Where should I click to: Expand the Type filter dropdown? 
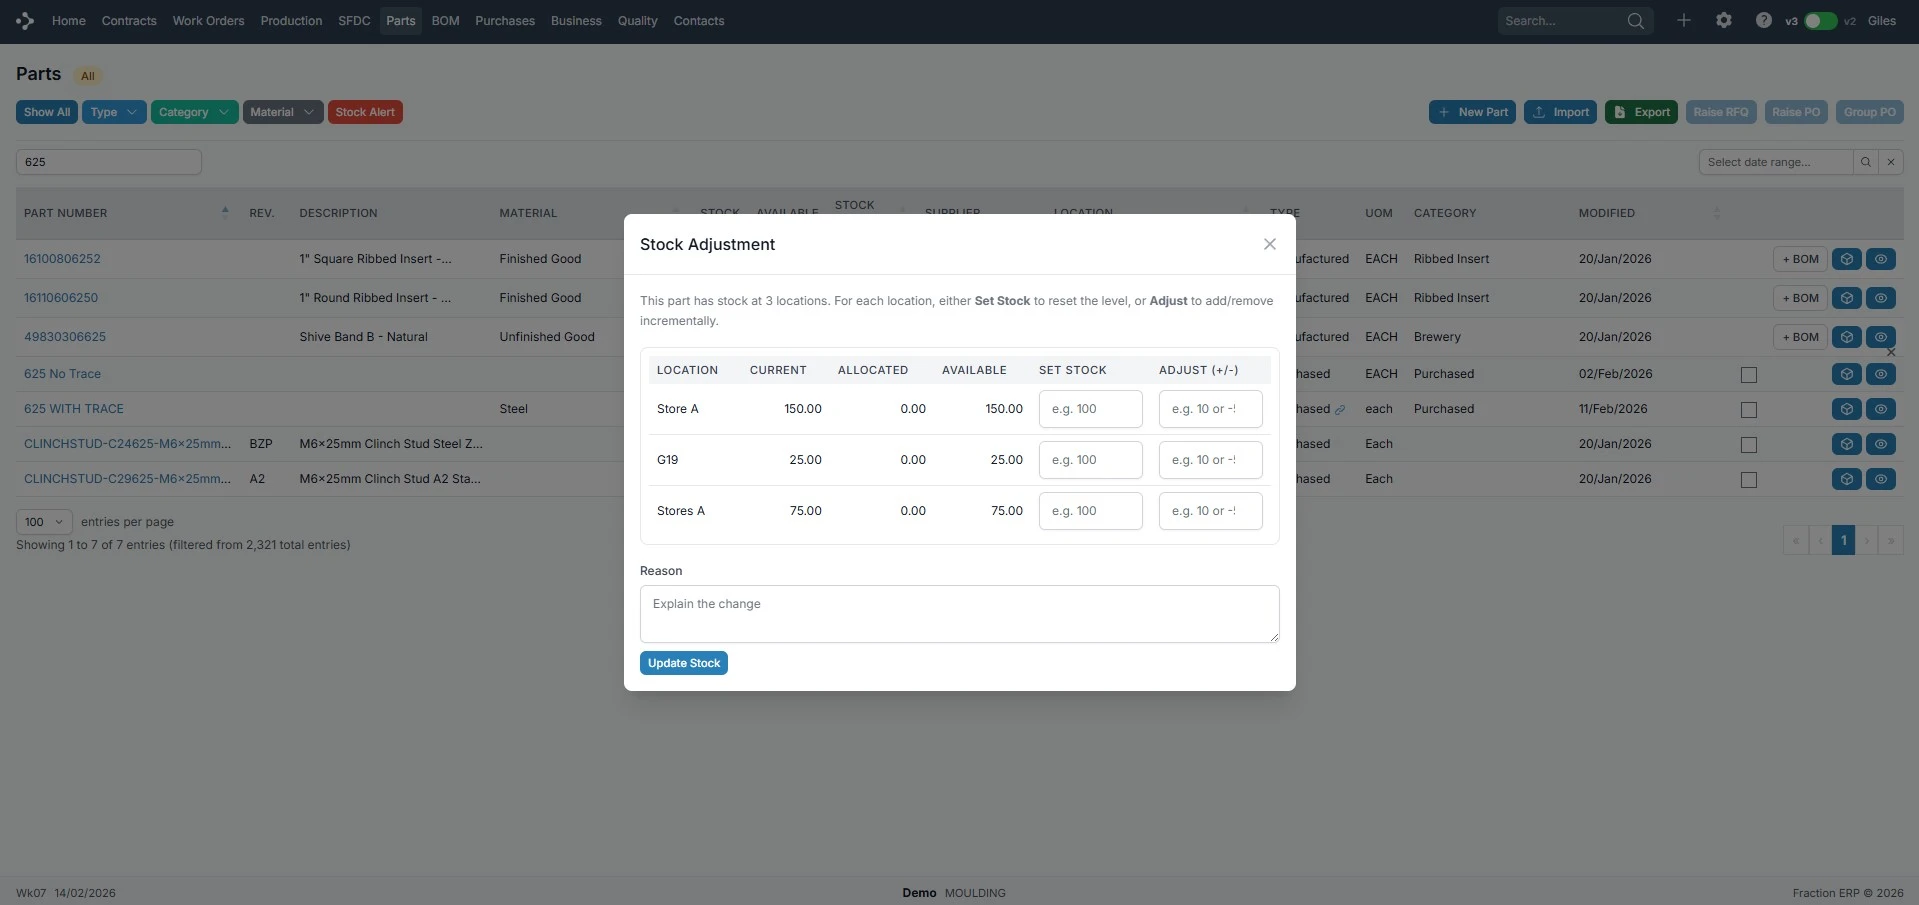[x=114, y=112]
